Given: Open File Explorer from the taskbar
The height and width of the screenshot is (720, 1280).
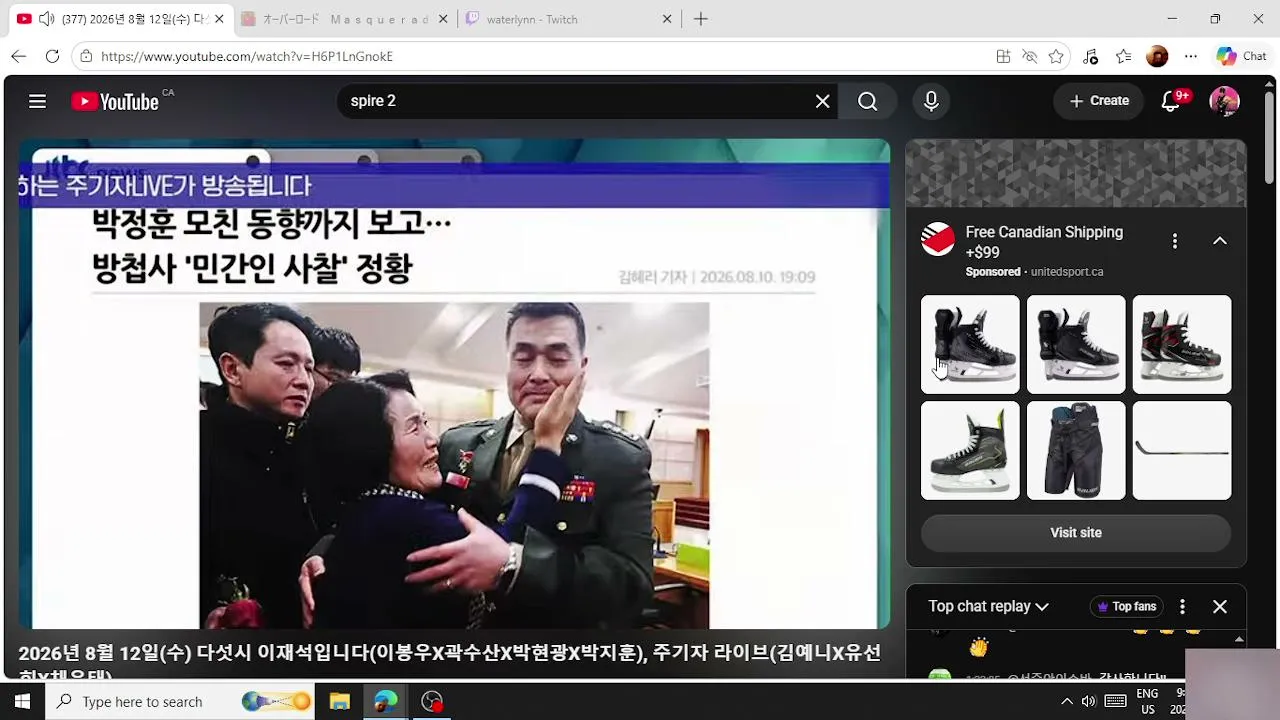Looking at the screenshot, I should [339, 701].
